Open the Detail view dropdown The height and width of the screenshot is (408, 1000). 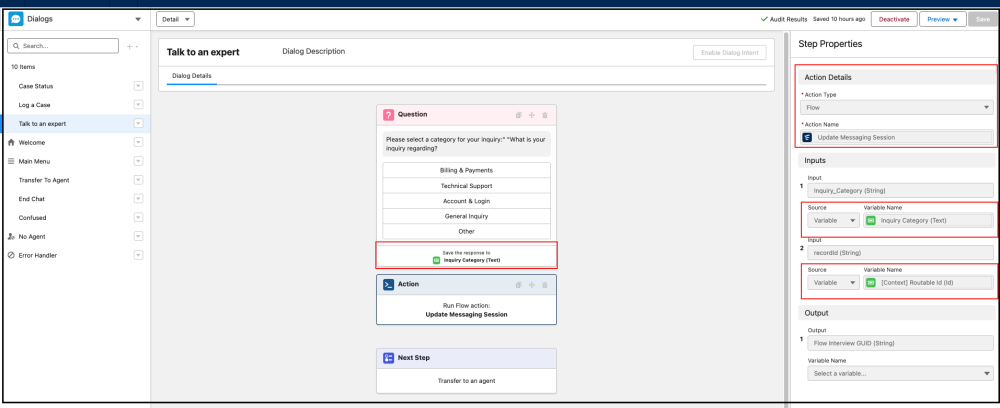pyautogui.click(x=176, y=19)
